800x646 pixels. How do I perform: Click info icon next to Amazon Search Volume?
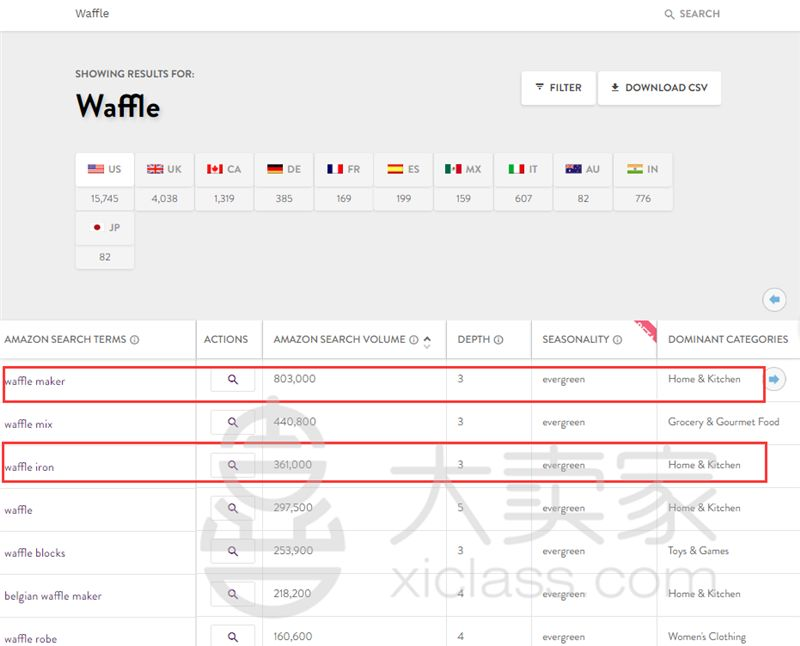tap(414, 340)
